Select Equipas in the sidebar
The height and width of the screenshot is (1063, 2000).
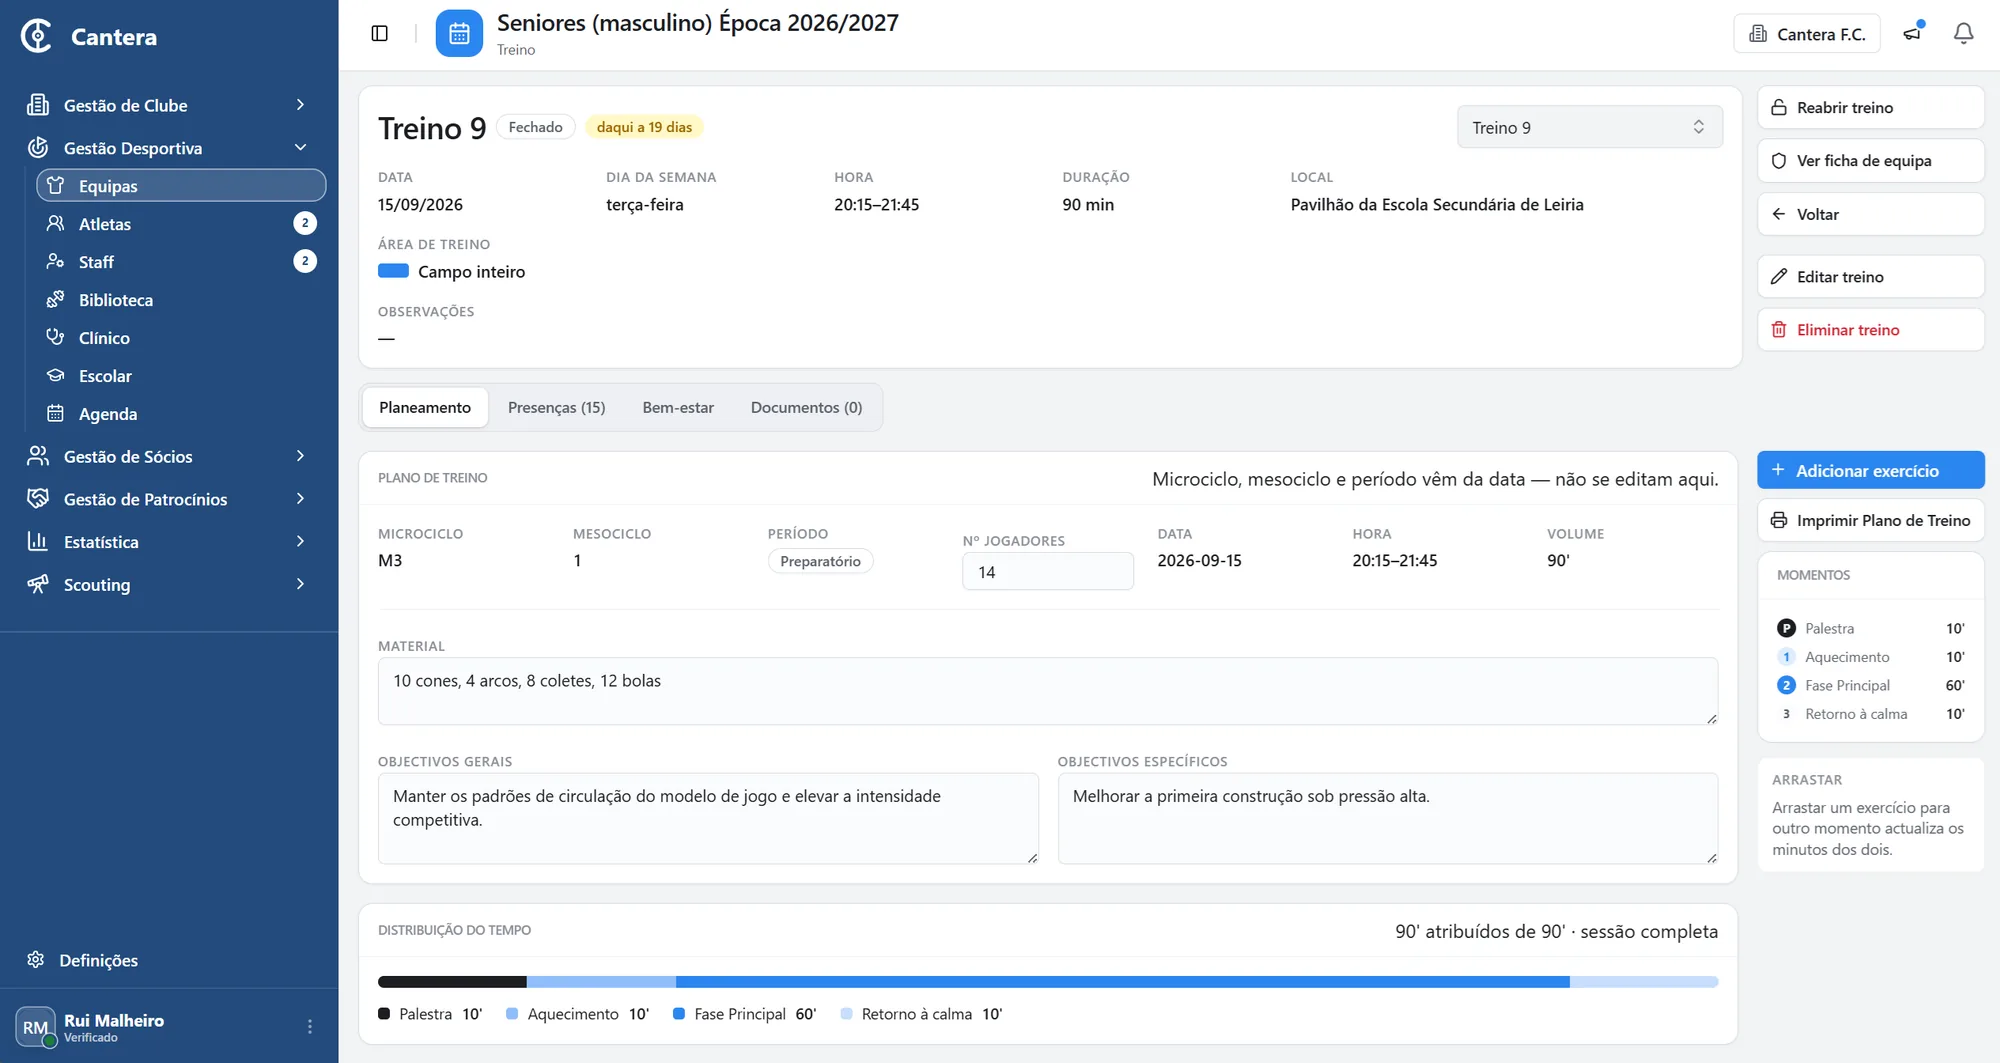coord(181,186)
